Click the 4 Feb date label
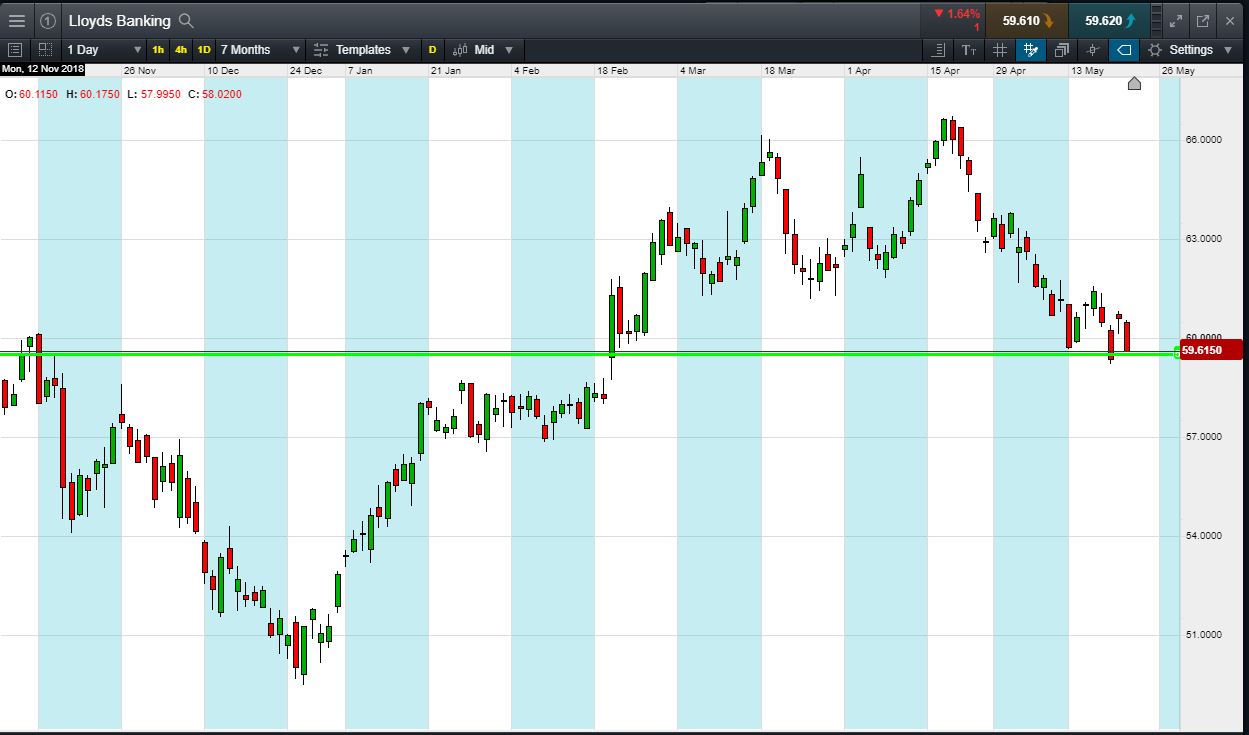The height and width of the screenshot is (735, 1249). pos(526,70)
